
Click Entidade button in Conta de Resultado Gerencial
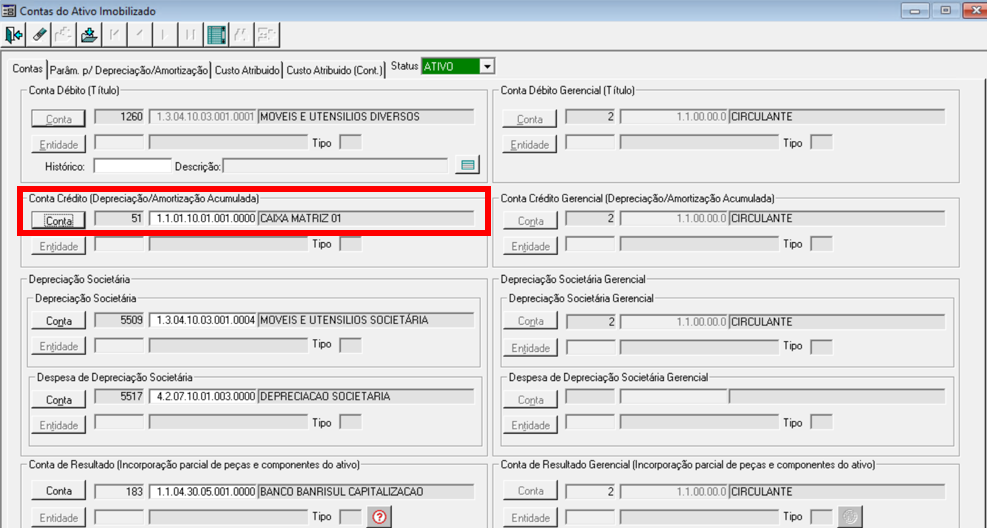[530, 517]
